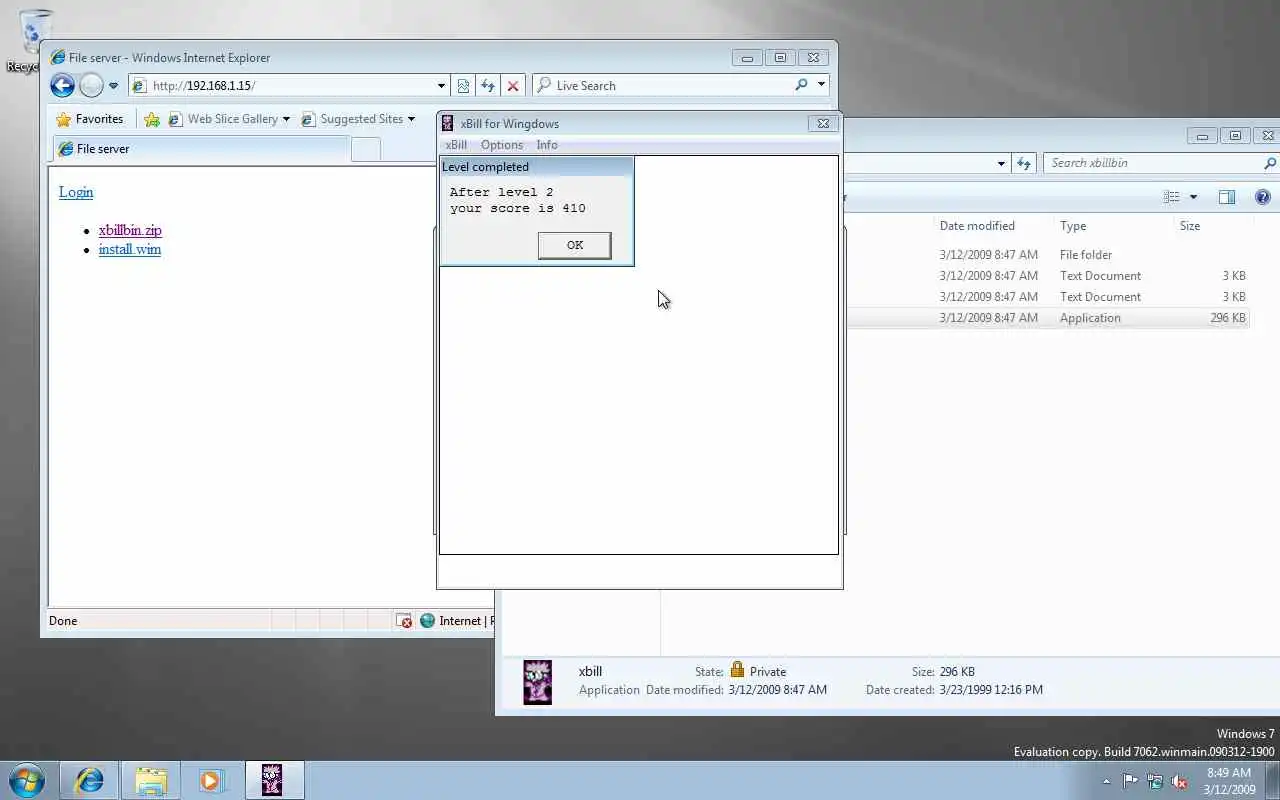Select the Recycle Bin desktop icon

[x=32, y=40]
